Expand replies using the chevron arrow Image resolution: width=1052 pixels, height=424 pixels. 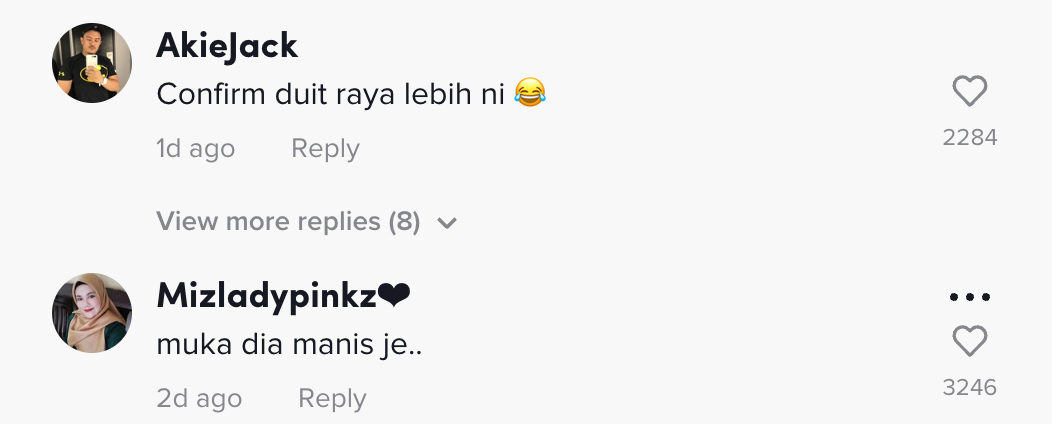[447, 222]
